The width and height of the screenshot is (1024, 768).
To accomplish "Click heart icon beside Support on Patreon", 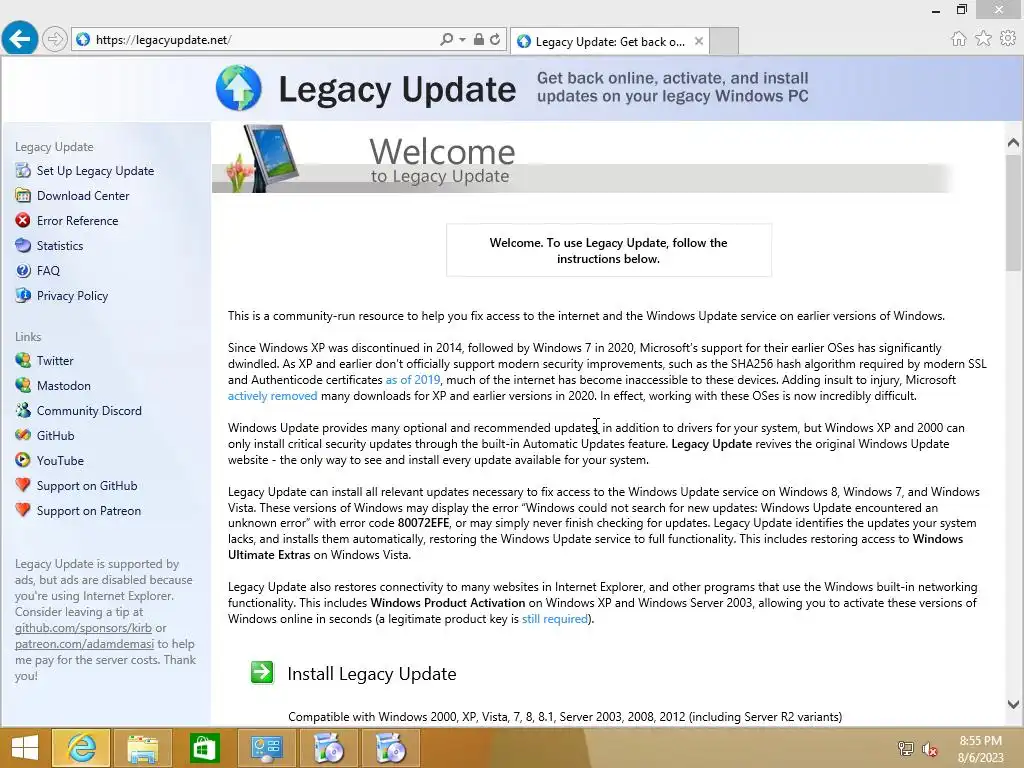I will pos(23,509).
